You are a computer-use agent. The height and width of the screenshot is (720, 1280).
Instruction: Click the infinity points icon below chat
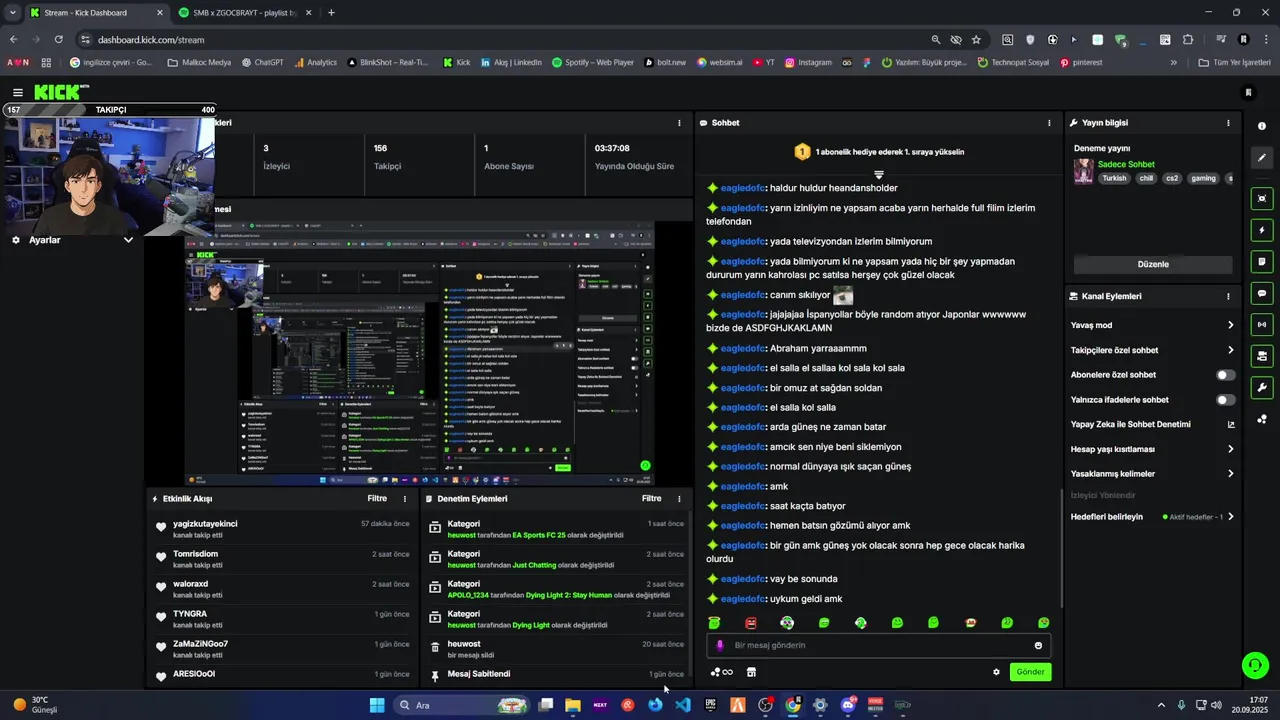point(721,672)
